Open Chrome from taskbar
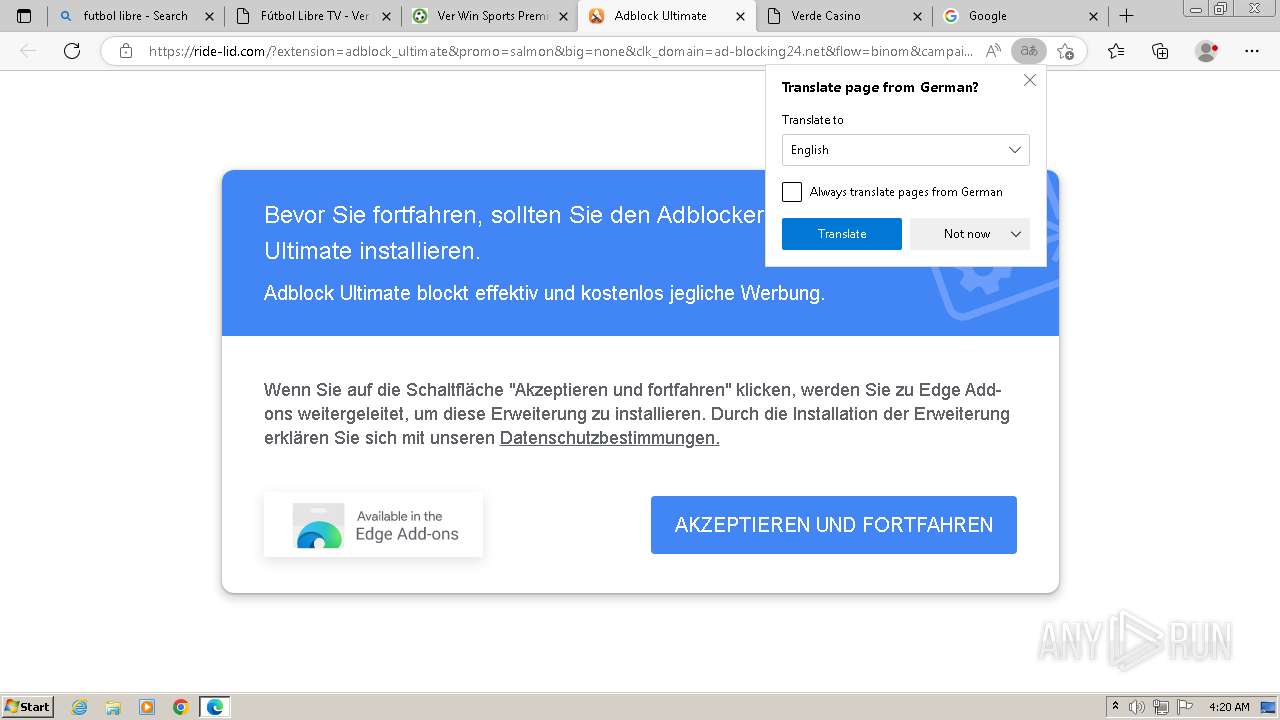The height and width of the screenshot is (720, 1280). pos(181,707)
